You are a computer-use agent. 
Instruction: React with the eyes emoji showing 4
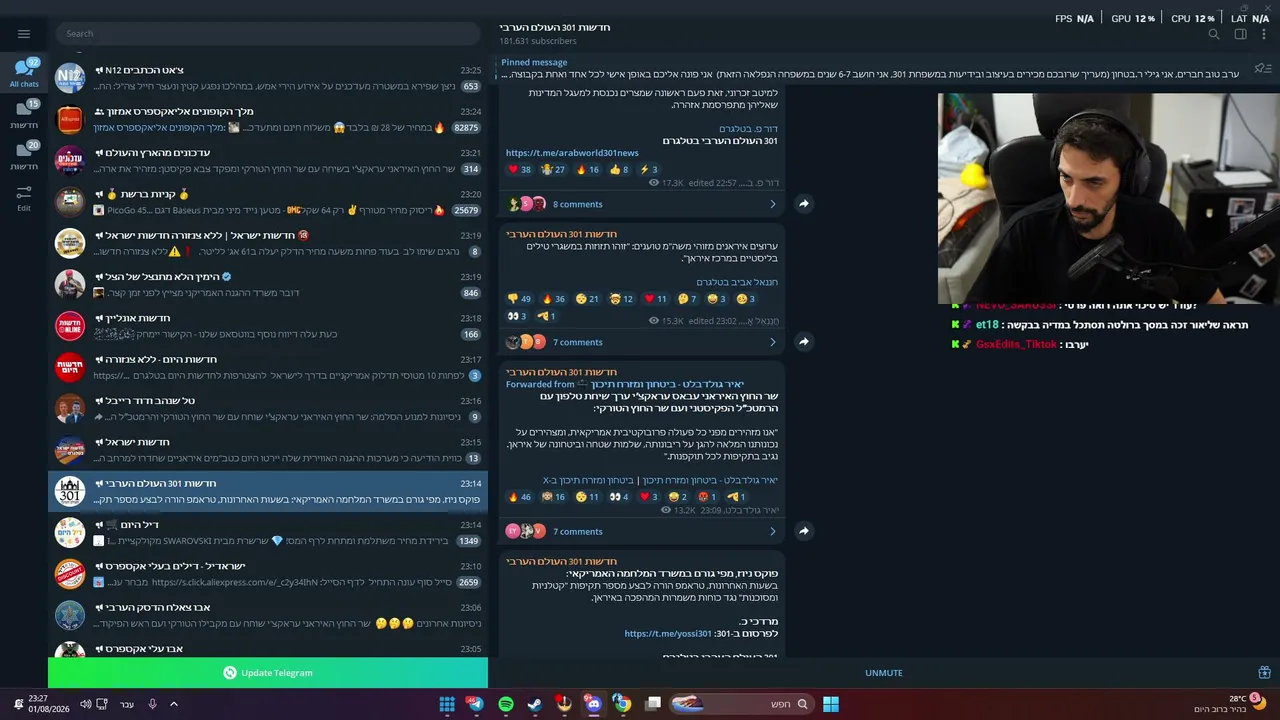(x=619, y=497)
